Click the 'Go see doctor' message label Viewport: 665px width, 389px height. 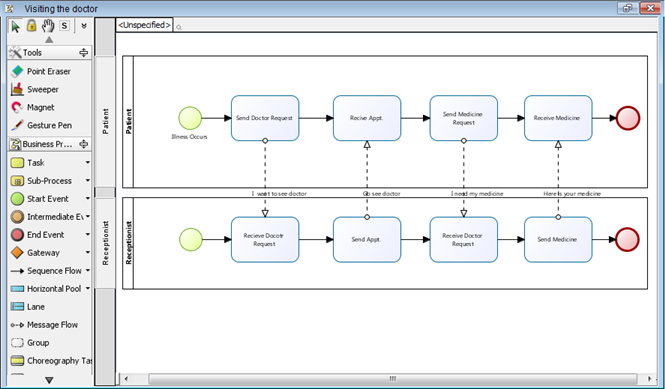pos(382,193)
